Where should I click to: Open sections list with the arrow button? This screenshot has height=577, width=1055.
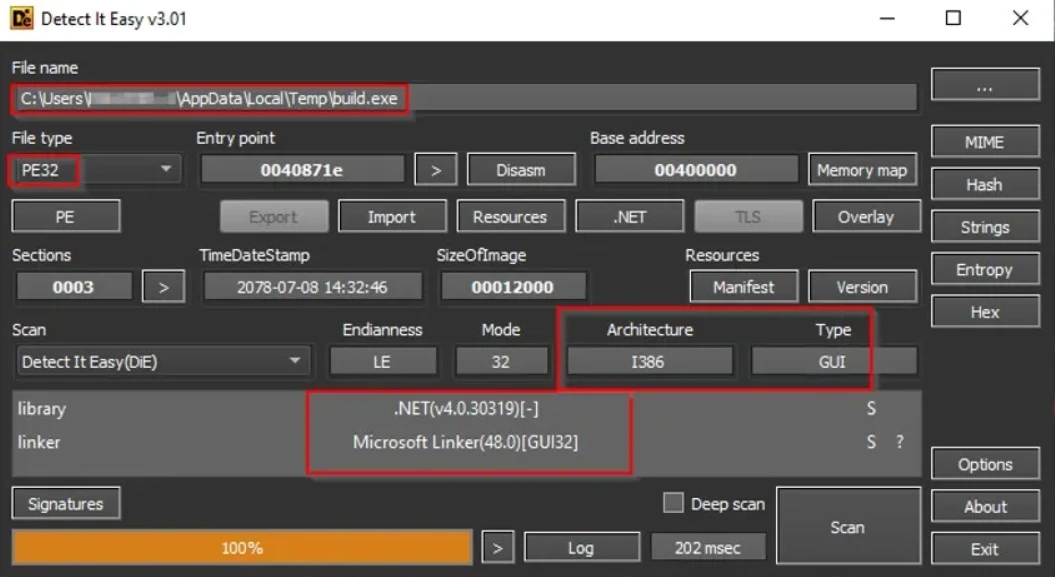pyautogui.click(x=164, y=287)
